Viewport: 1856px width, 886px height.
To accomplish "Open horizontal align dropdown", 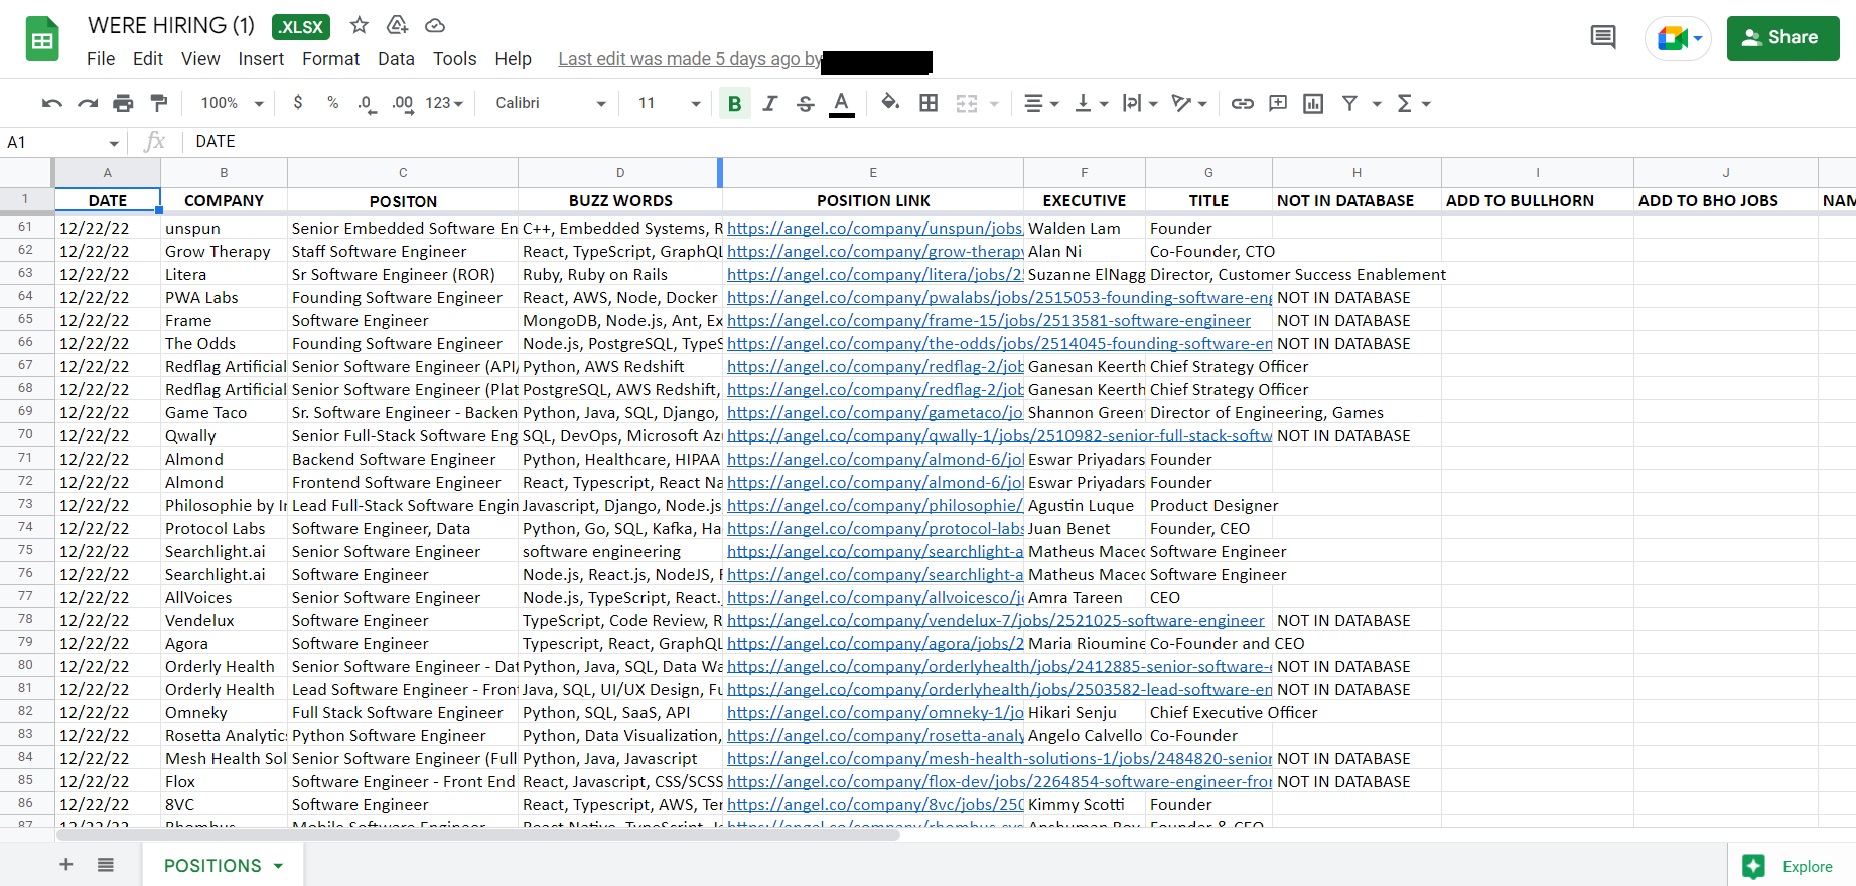I will 1041,103.
